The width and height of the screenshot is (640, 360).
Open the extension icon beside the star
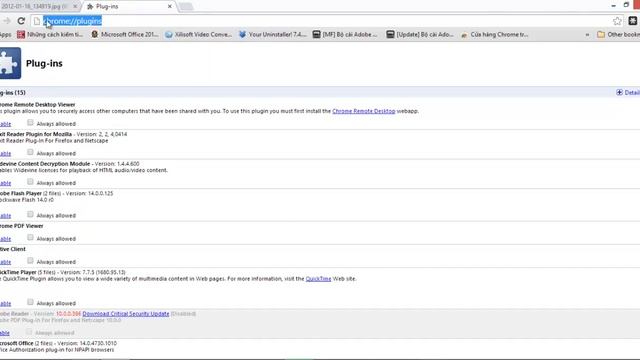click(x=633, y=21)
